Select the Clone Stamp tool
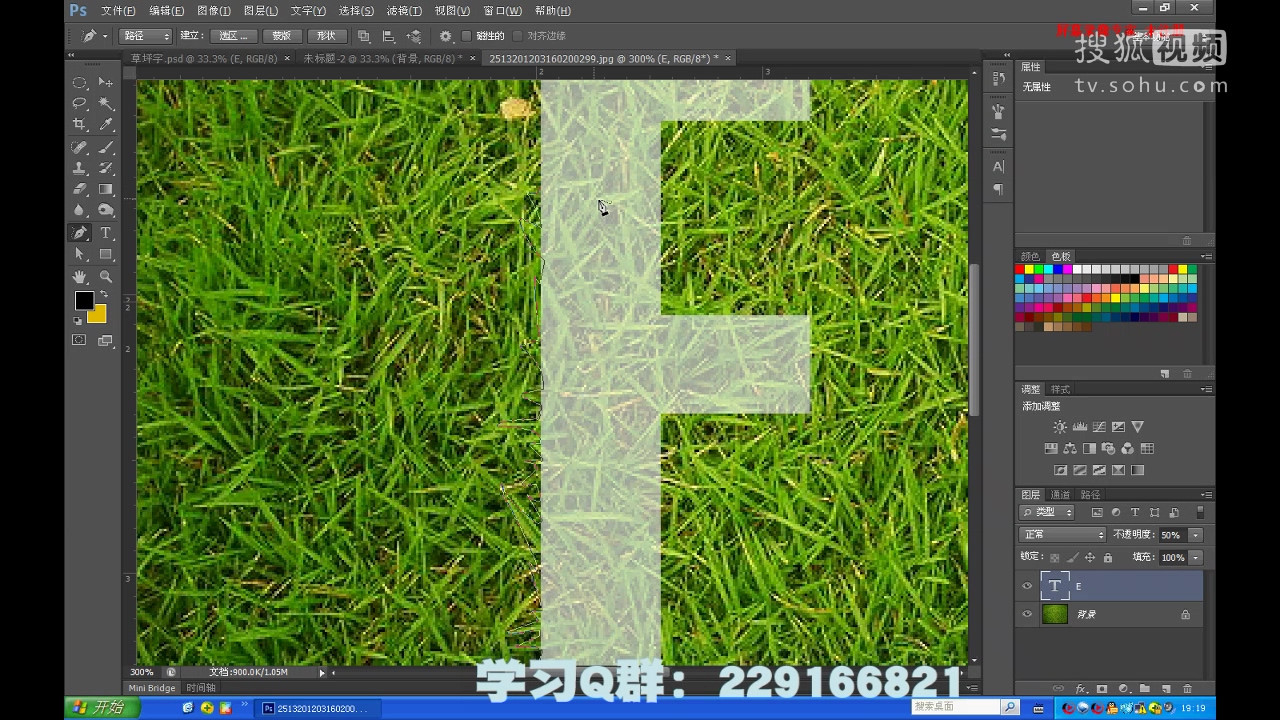This screenshot has width=1280, height=720. coord(80,167)
